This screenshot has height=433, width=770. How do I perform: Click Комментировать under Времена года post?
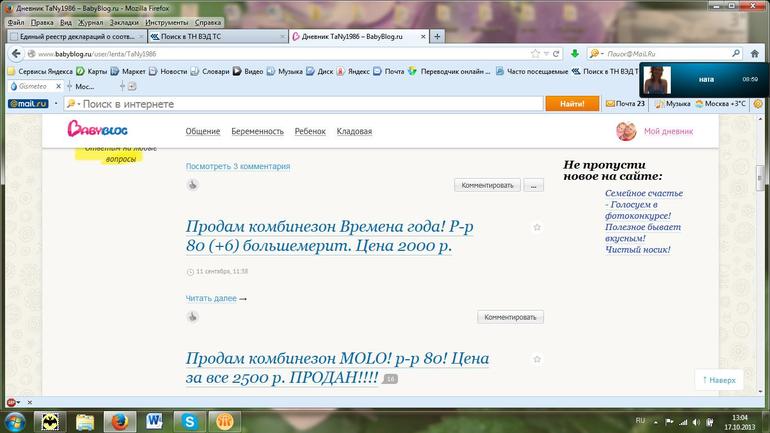tap(510, 317)
